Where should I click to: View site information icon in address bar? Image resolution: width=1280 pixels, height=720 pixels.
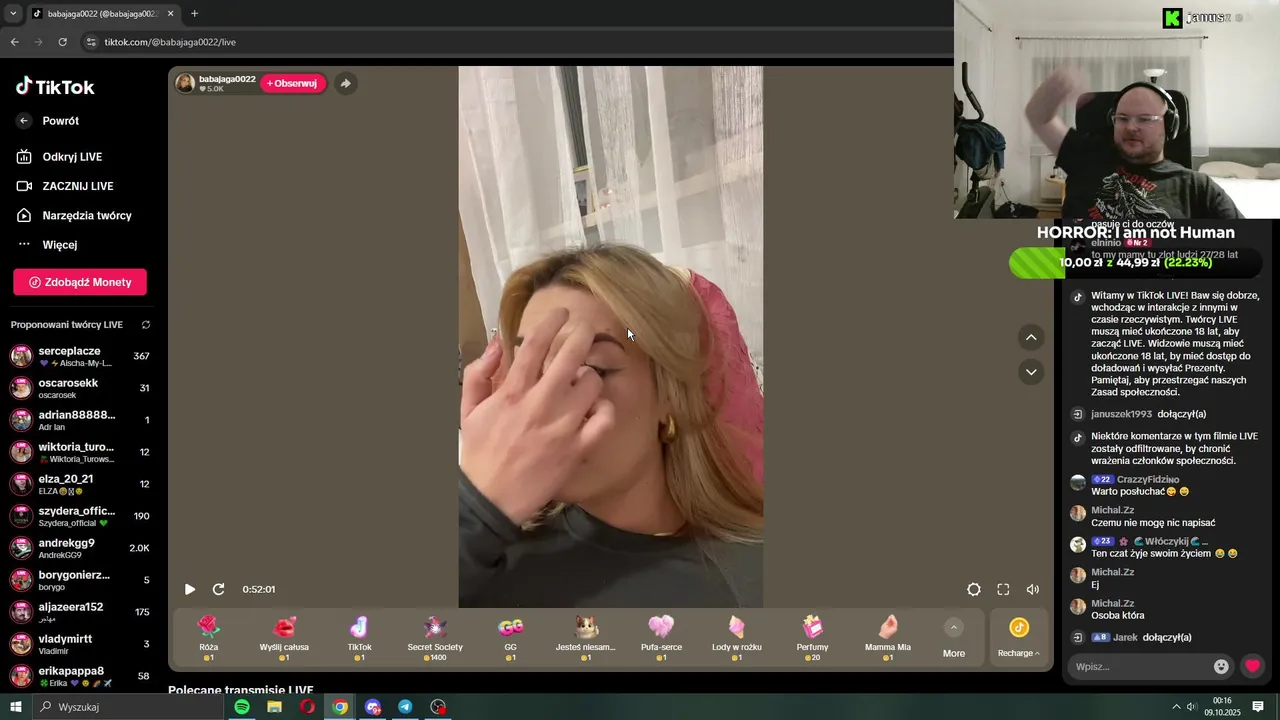(91, 42)
